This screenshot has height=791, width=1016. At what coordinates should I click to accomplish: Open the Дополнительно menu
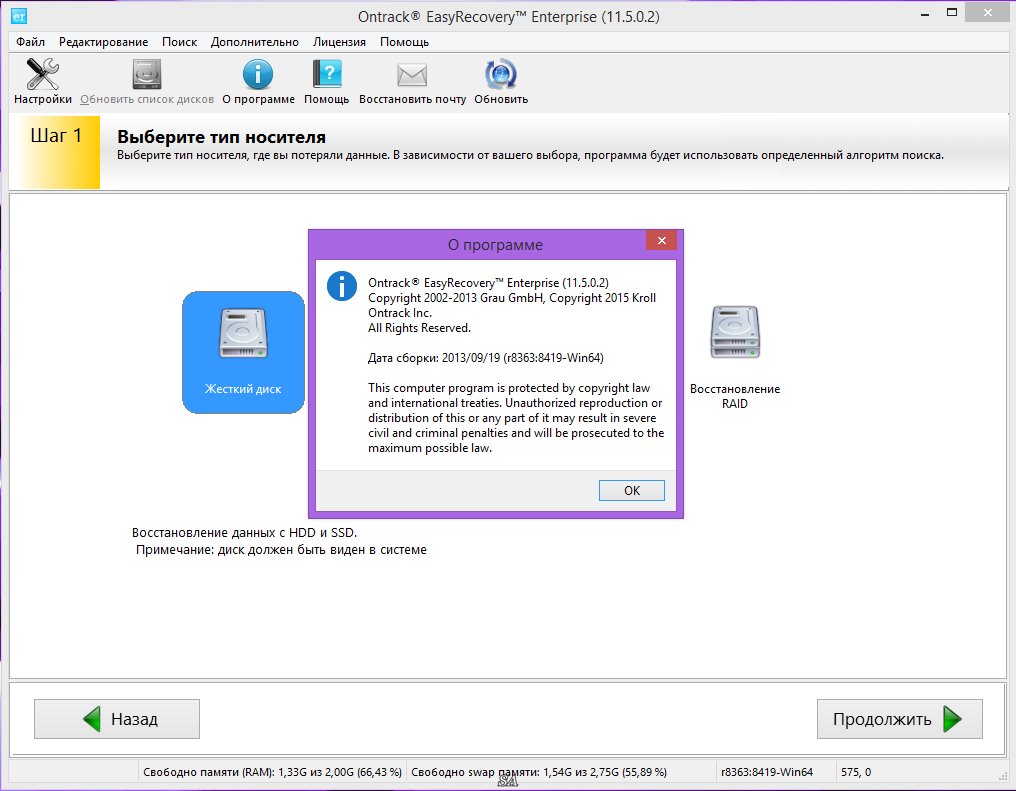(254, 42)
